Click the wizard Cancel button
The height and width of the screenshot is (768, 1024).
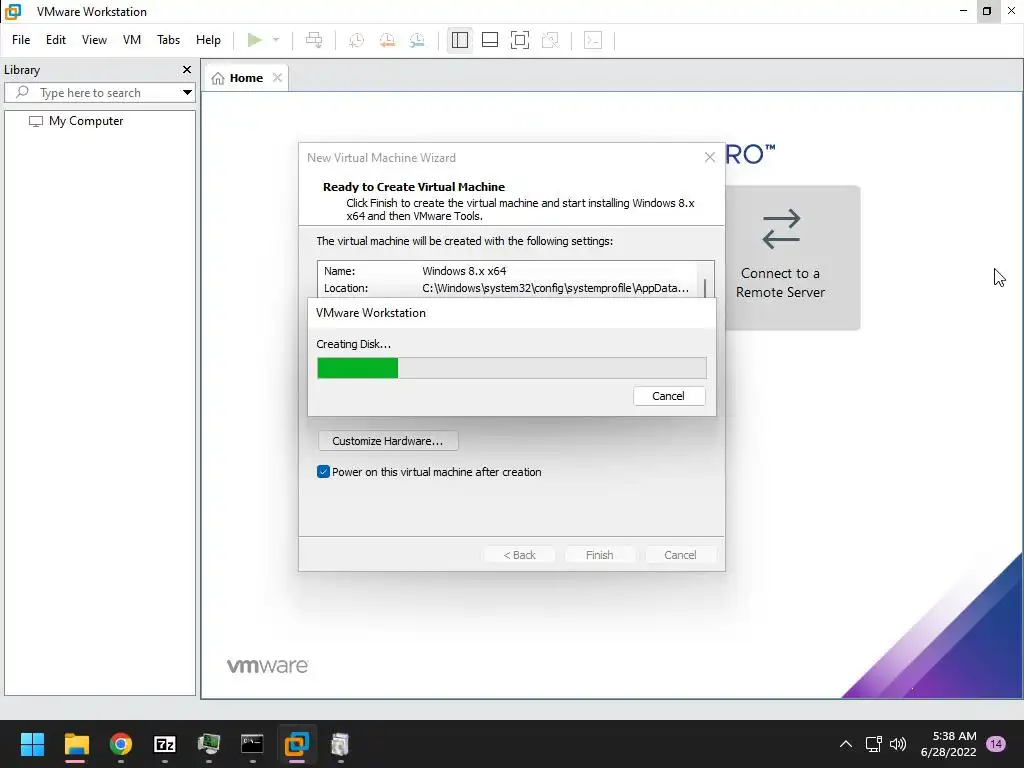point(680,555)
